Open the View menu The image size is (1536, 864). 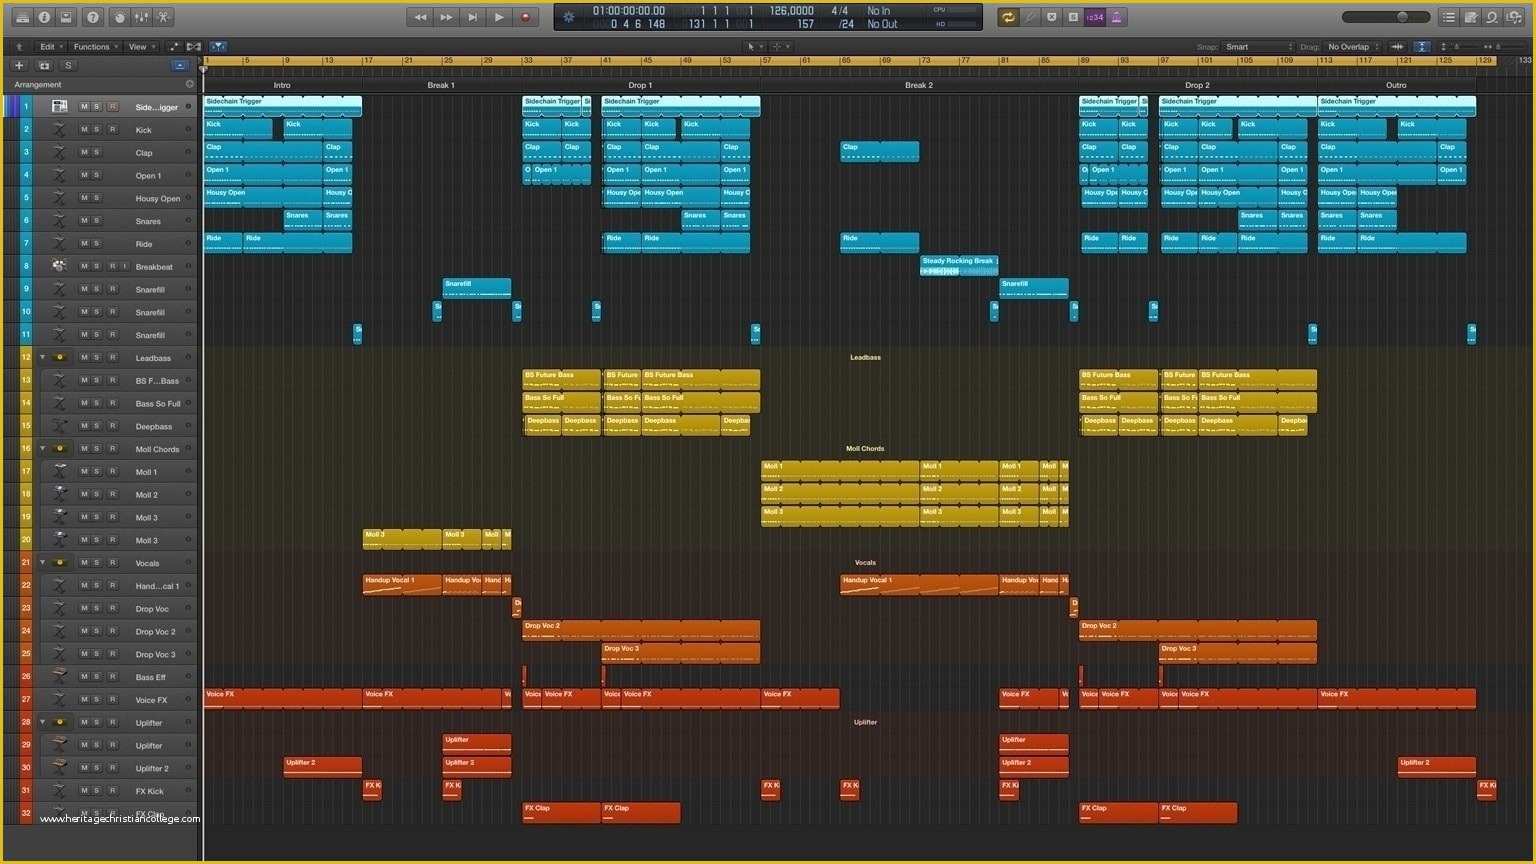140,47
